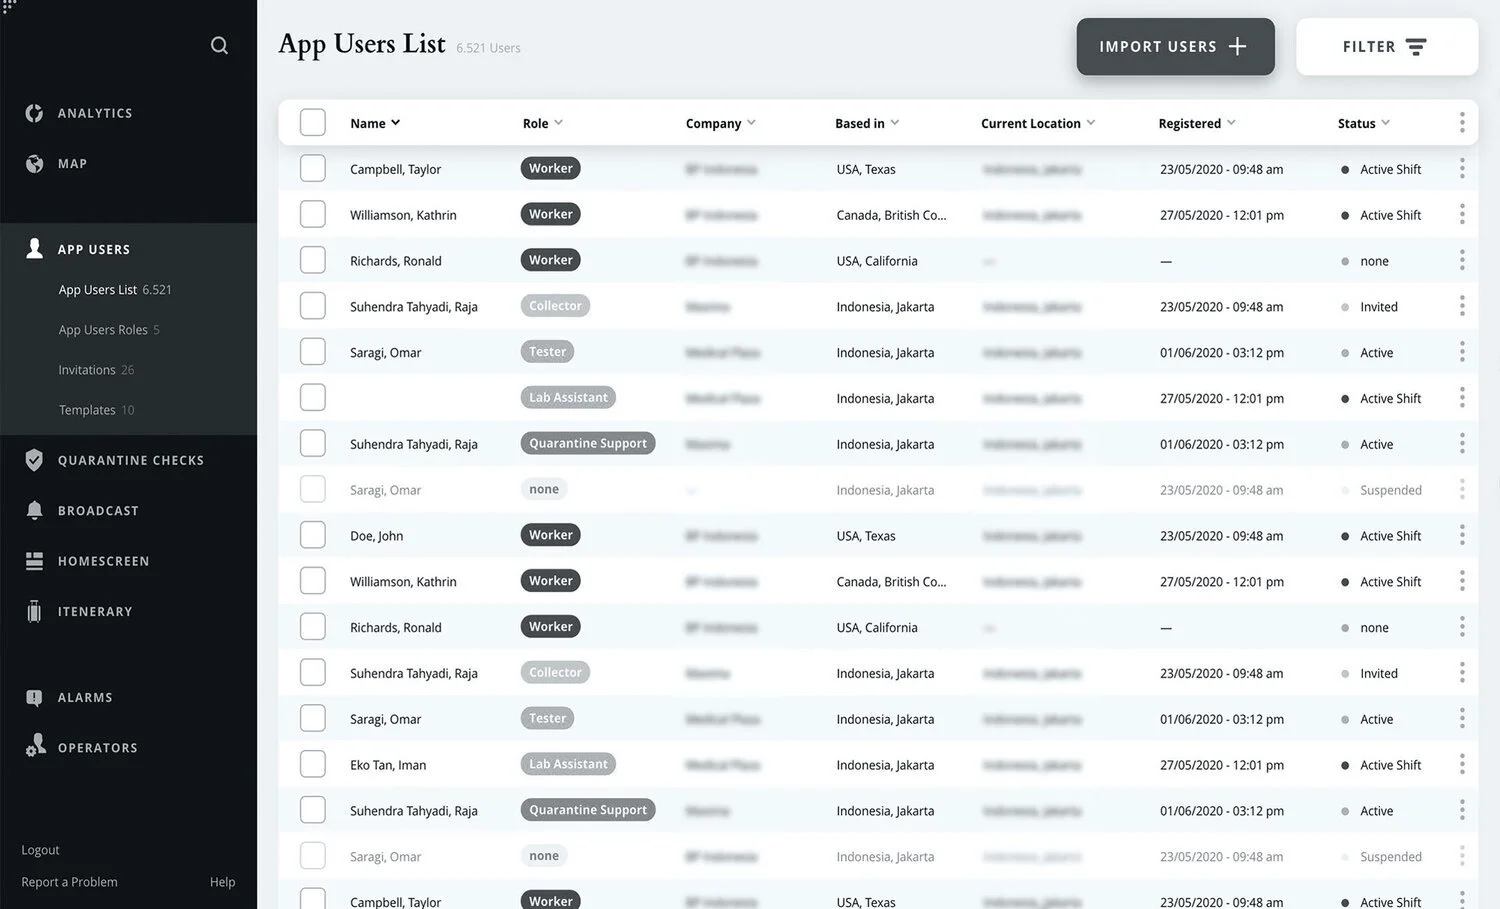The image size is (1500, 909).
Task: Click the Quarantine Checks shield icon
Action: [x=34, y=460]
